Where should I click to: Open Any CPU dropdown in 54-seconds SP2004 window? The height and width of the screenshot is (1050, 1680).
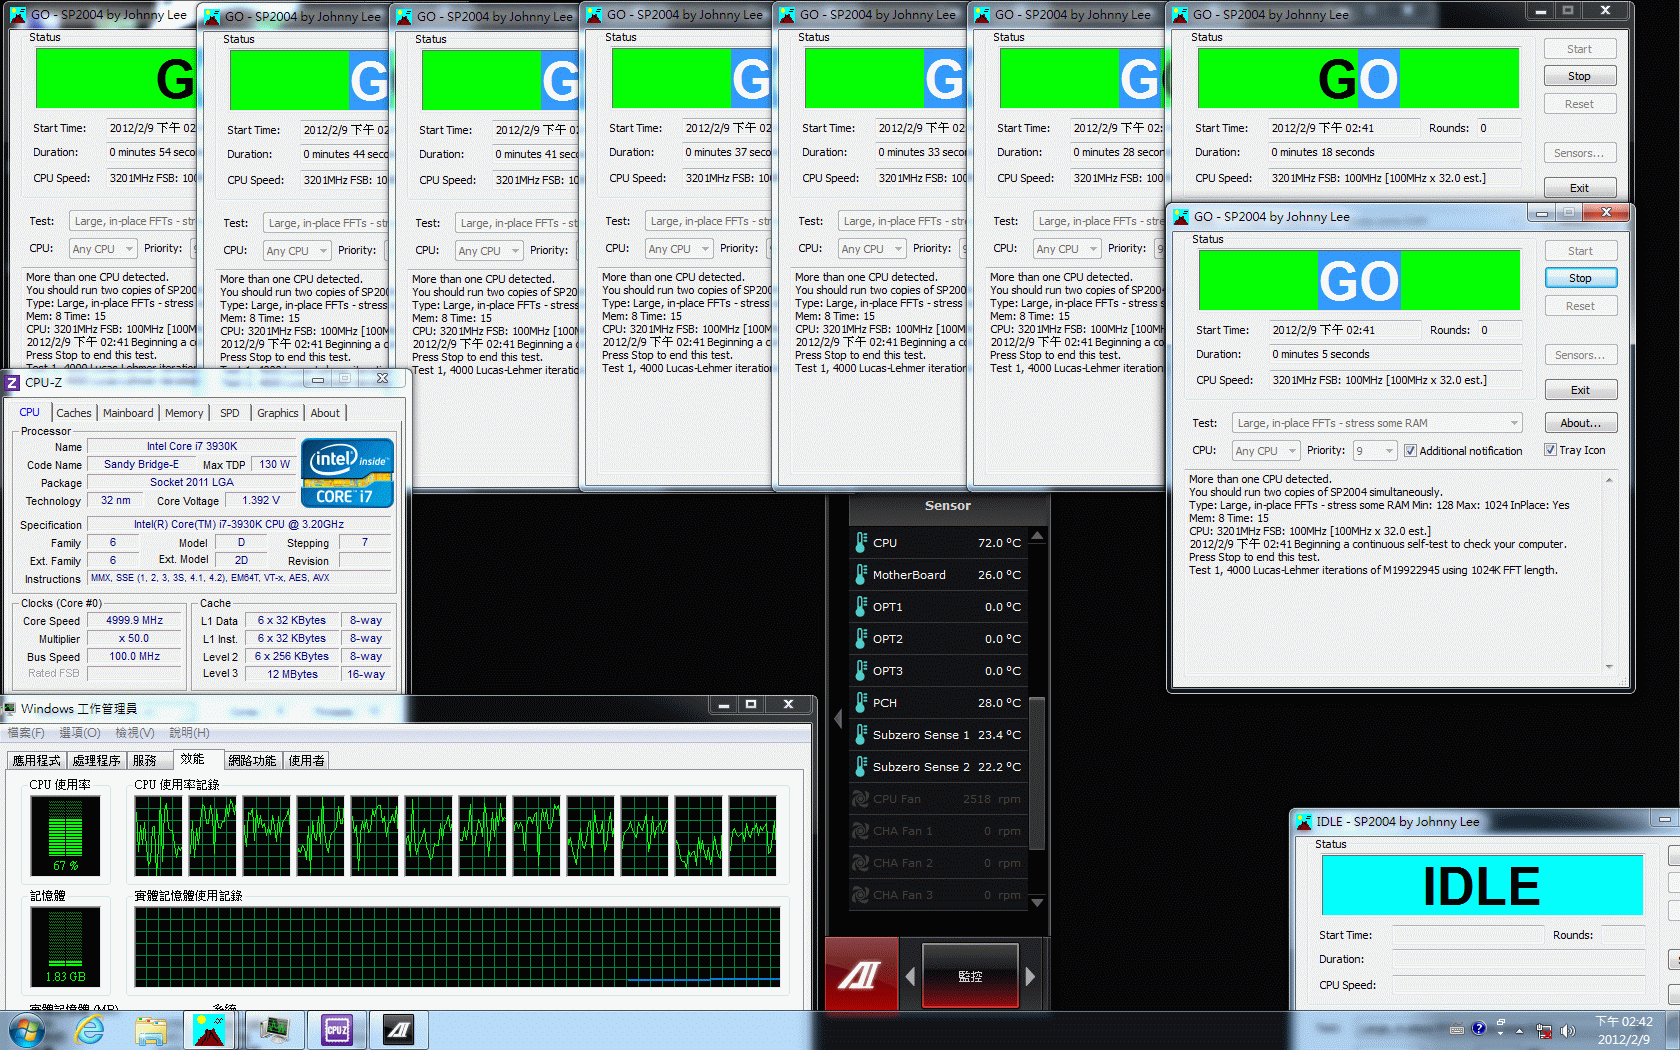point(102,249)
